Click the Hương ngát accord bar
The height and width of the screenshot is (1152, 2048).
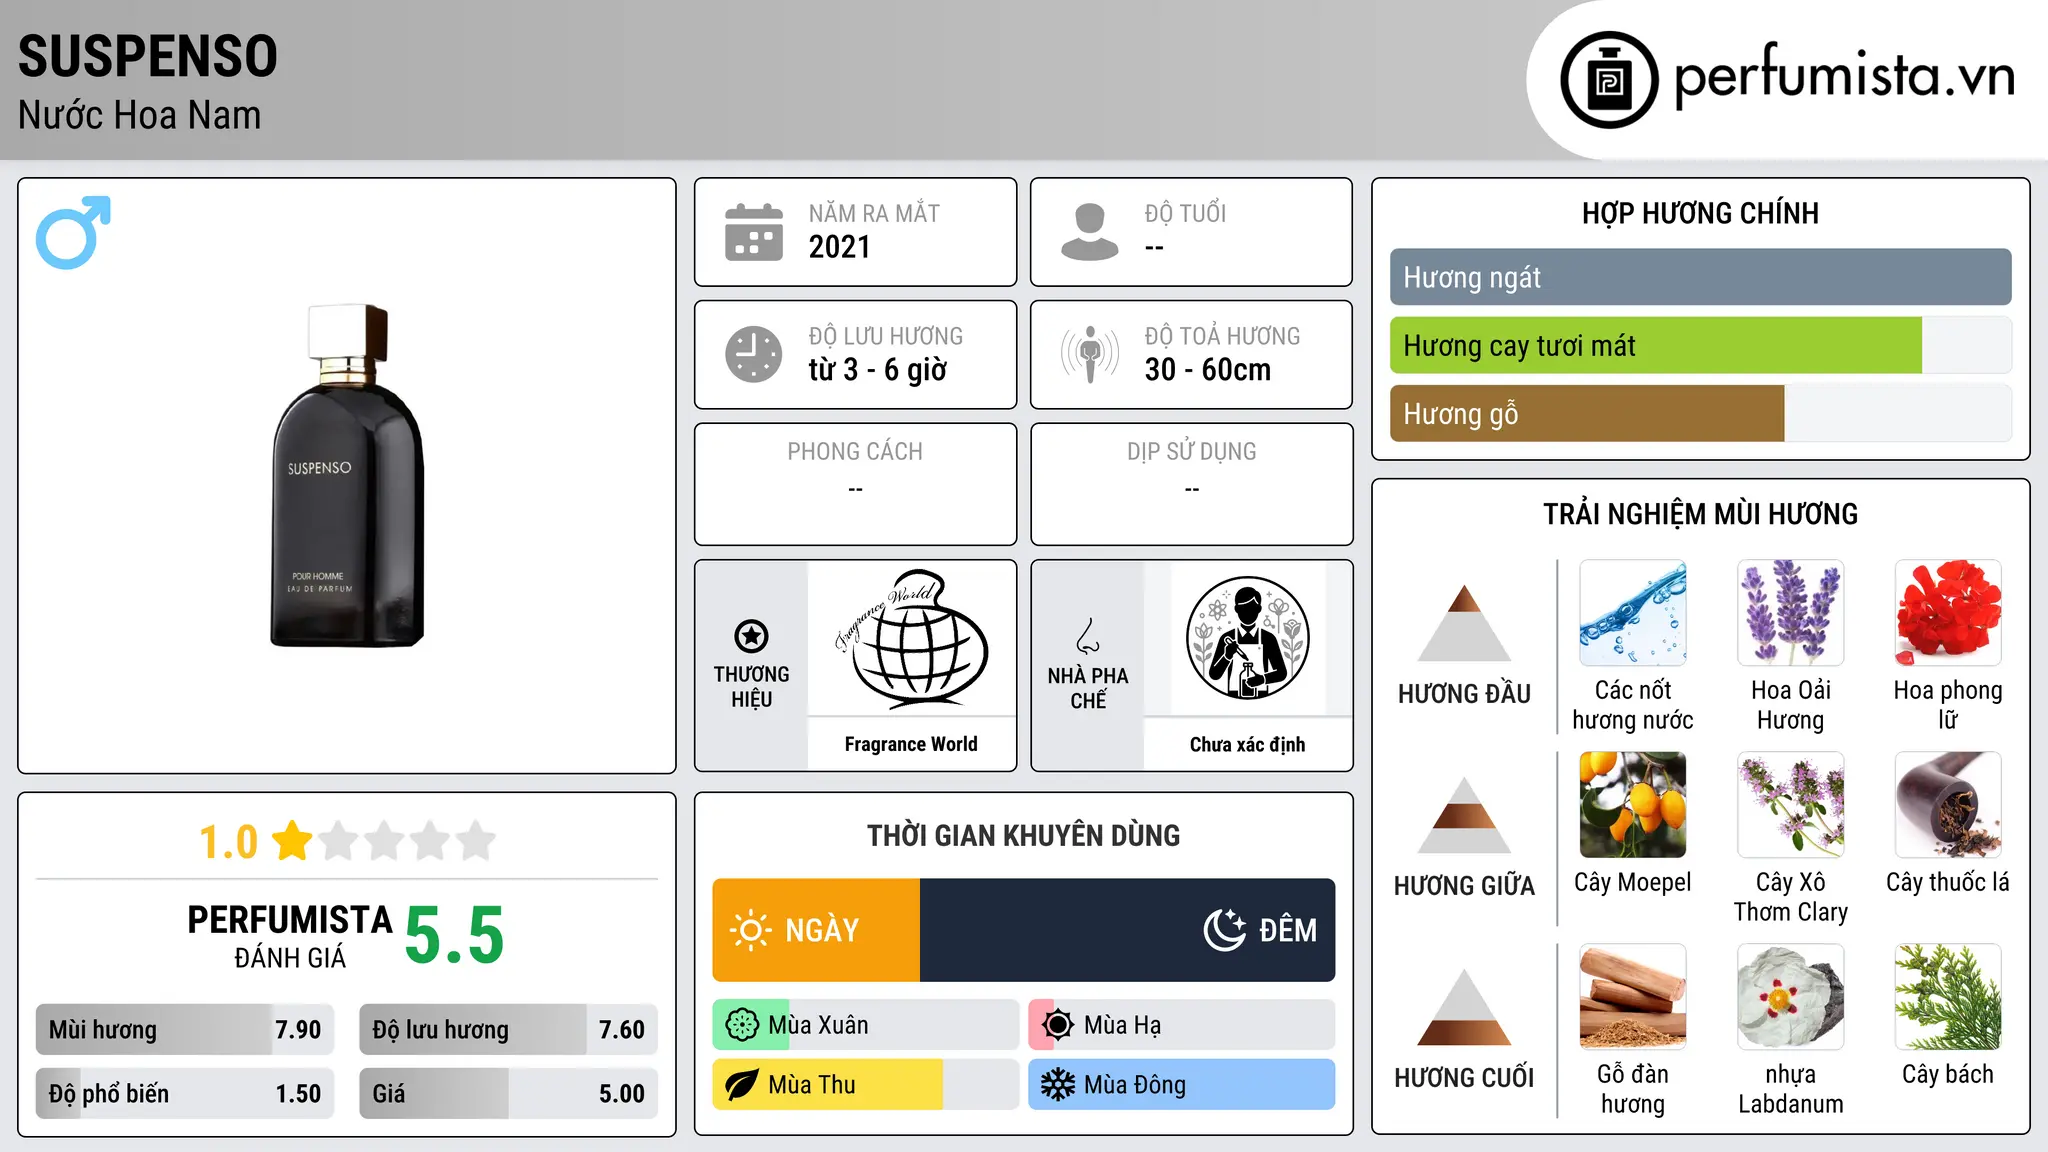point(1701,277)
